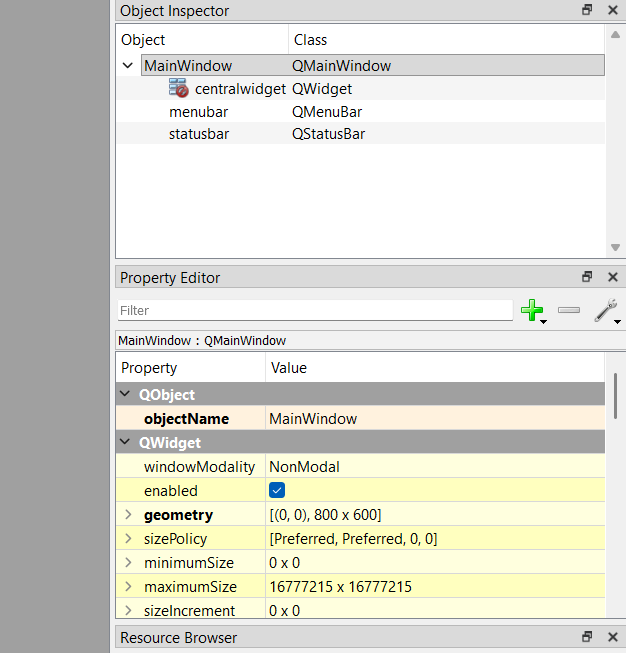Collapse the QWidget property group
The width and height of the screenshot is (626, 653).
click(125, 441)
